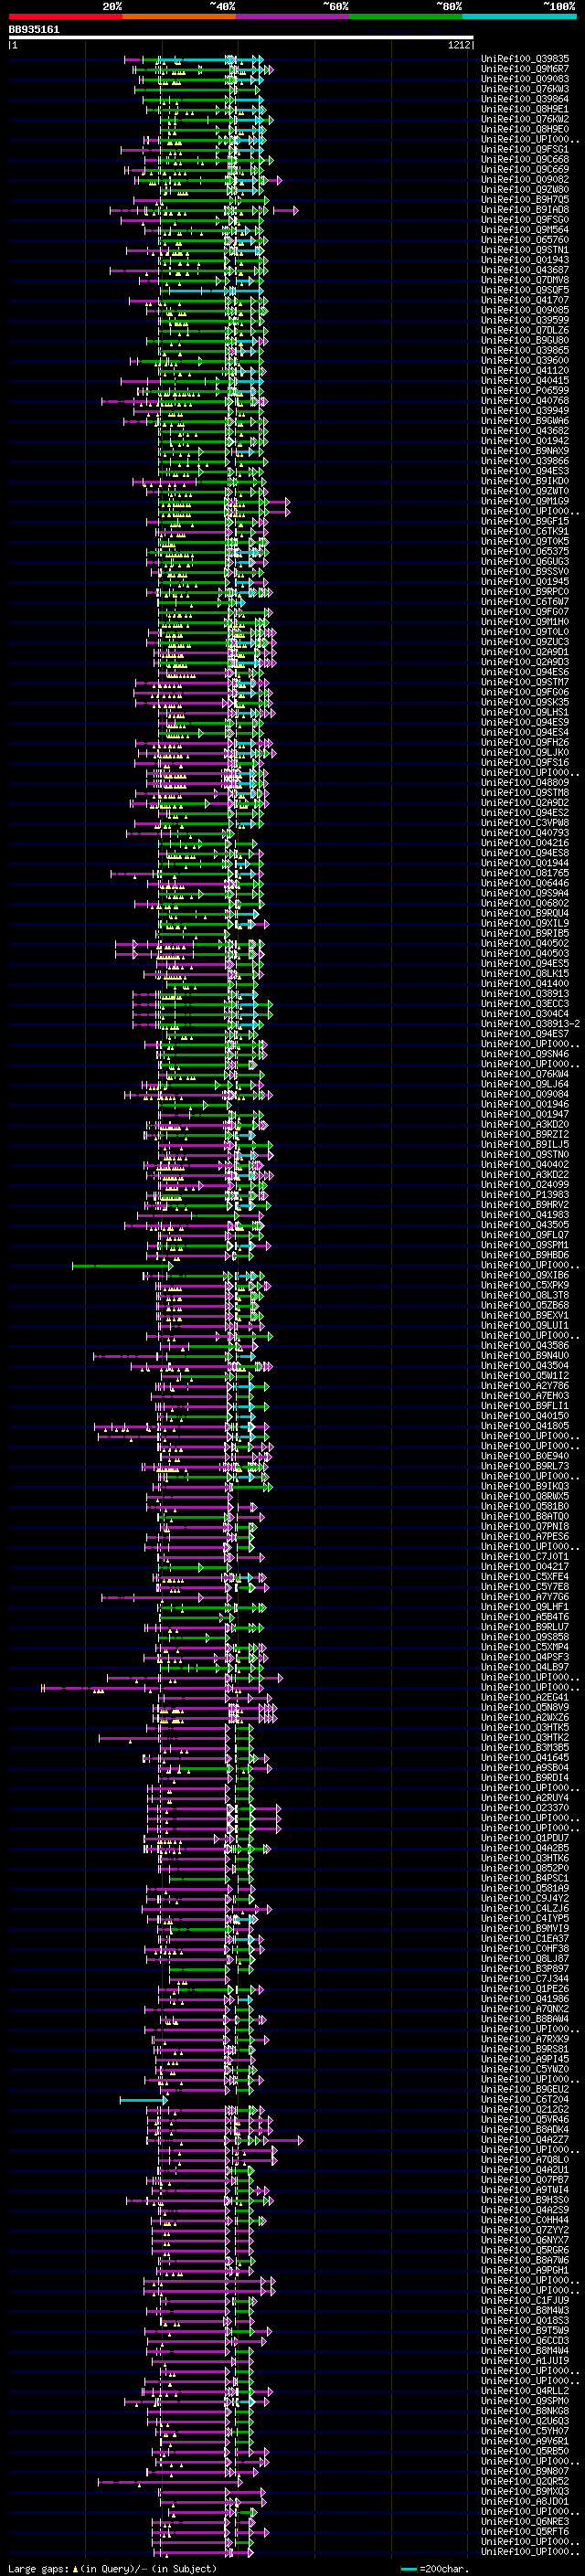Select hit UniRef100_Q41707
585x2576 pixels.
tap(525, 300)
